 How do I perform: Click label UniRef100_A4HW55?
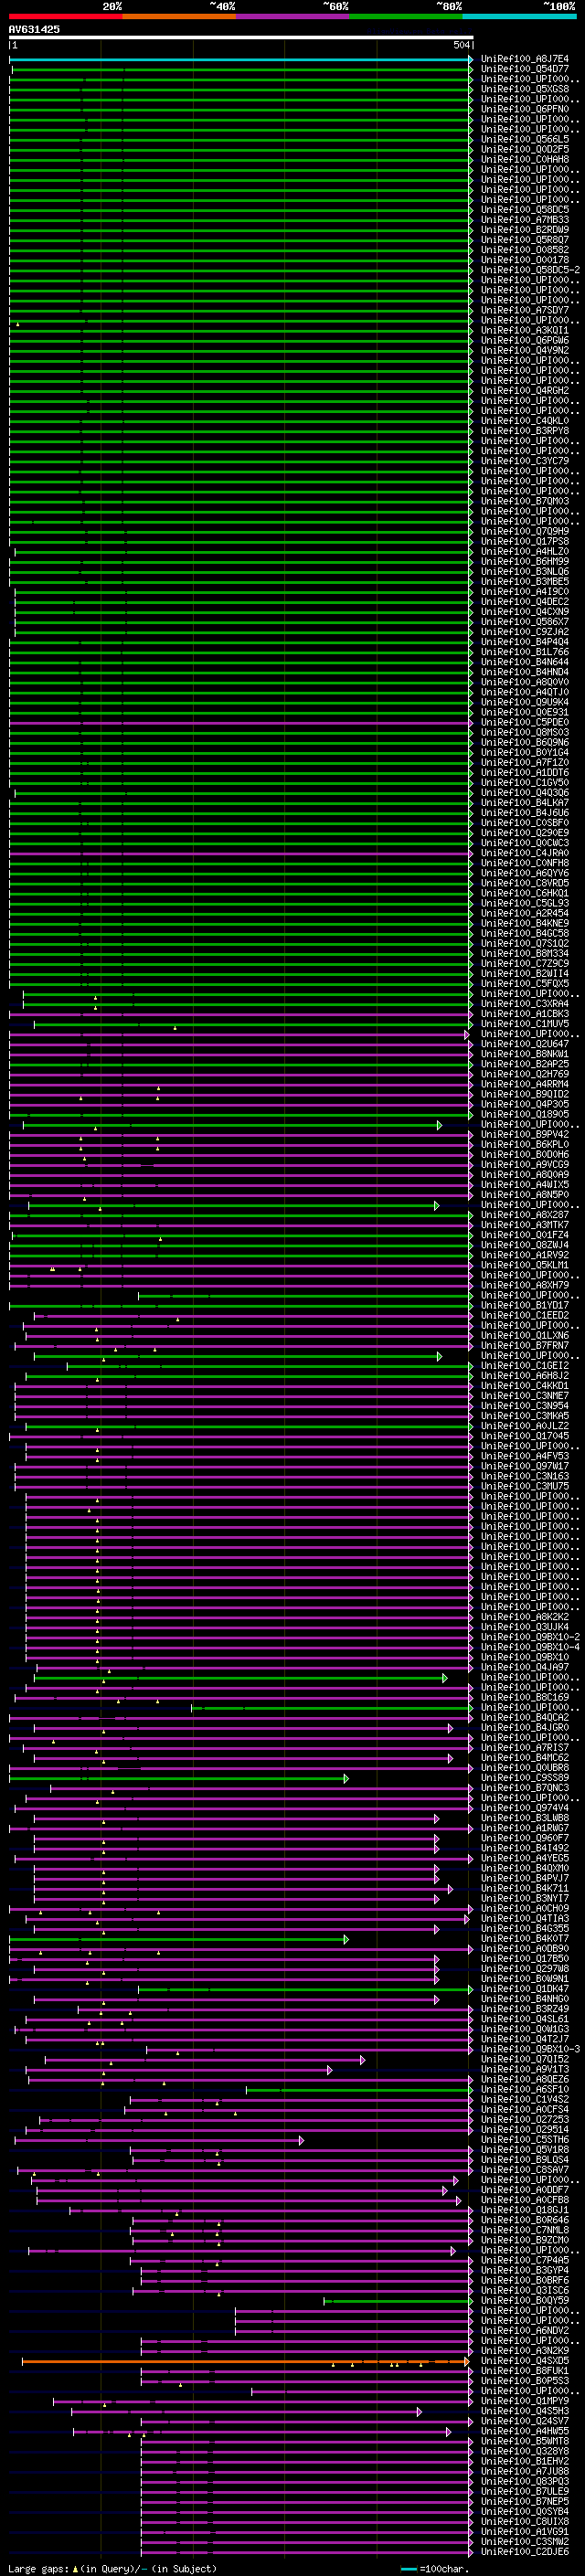[x=525, y=2431]
